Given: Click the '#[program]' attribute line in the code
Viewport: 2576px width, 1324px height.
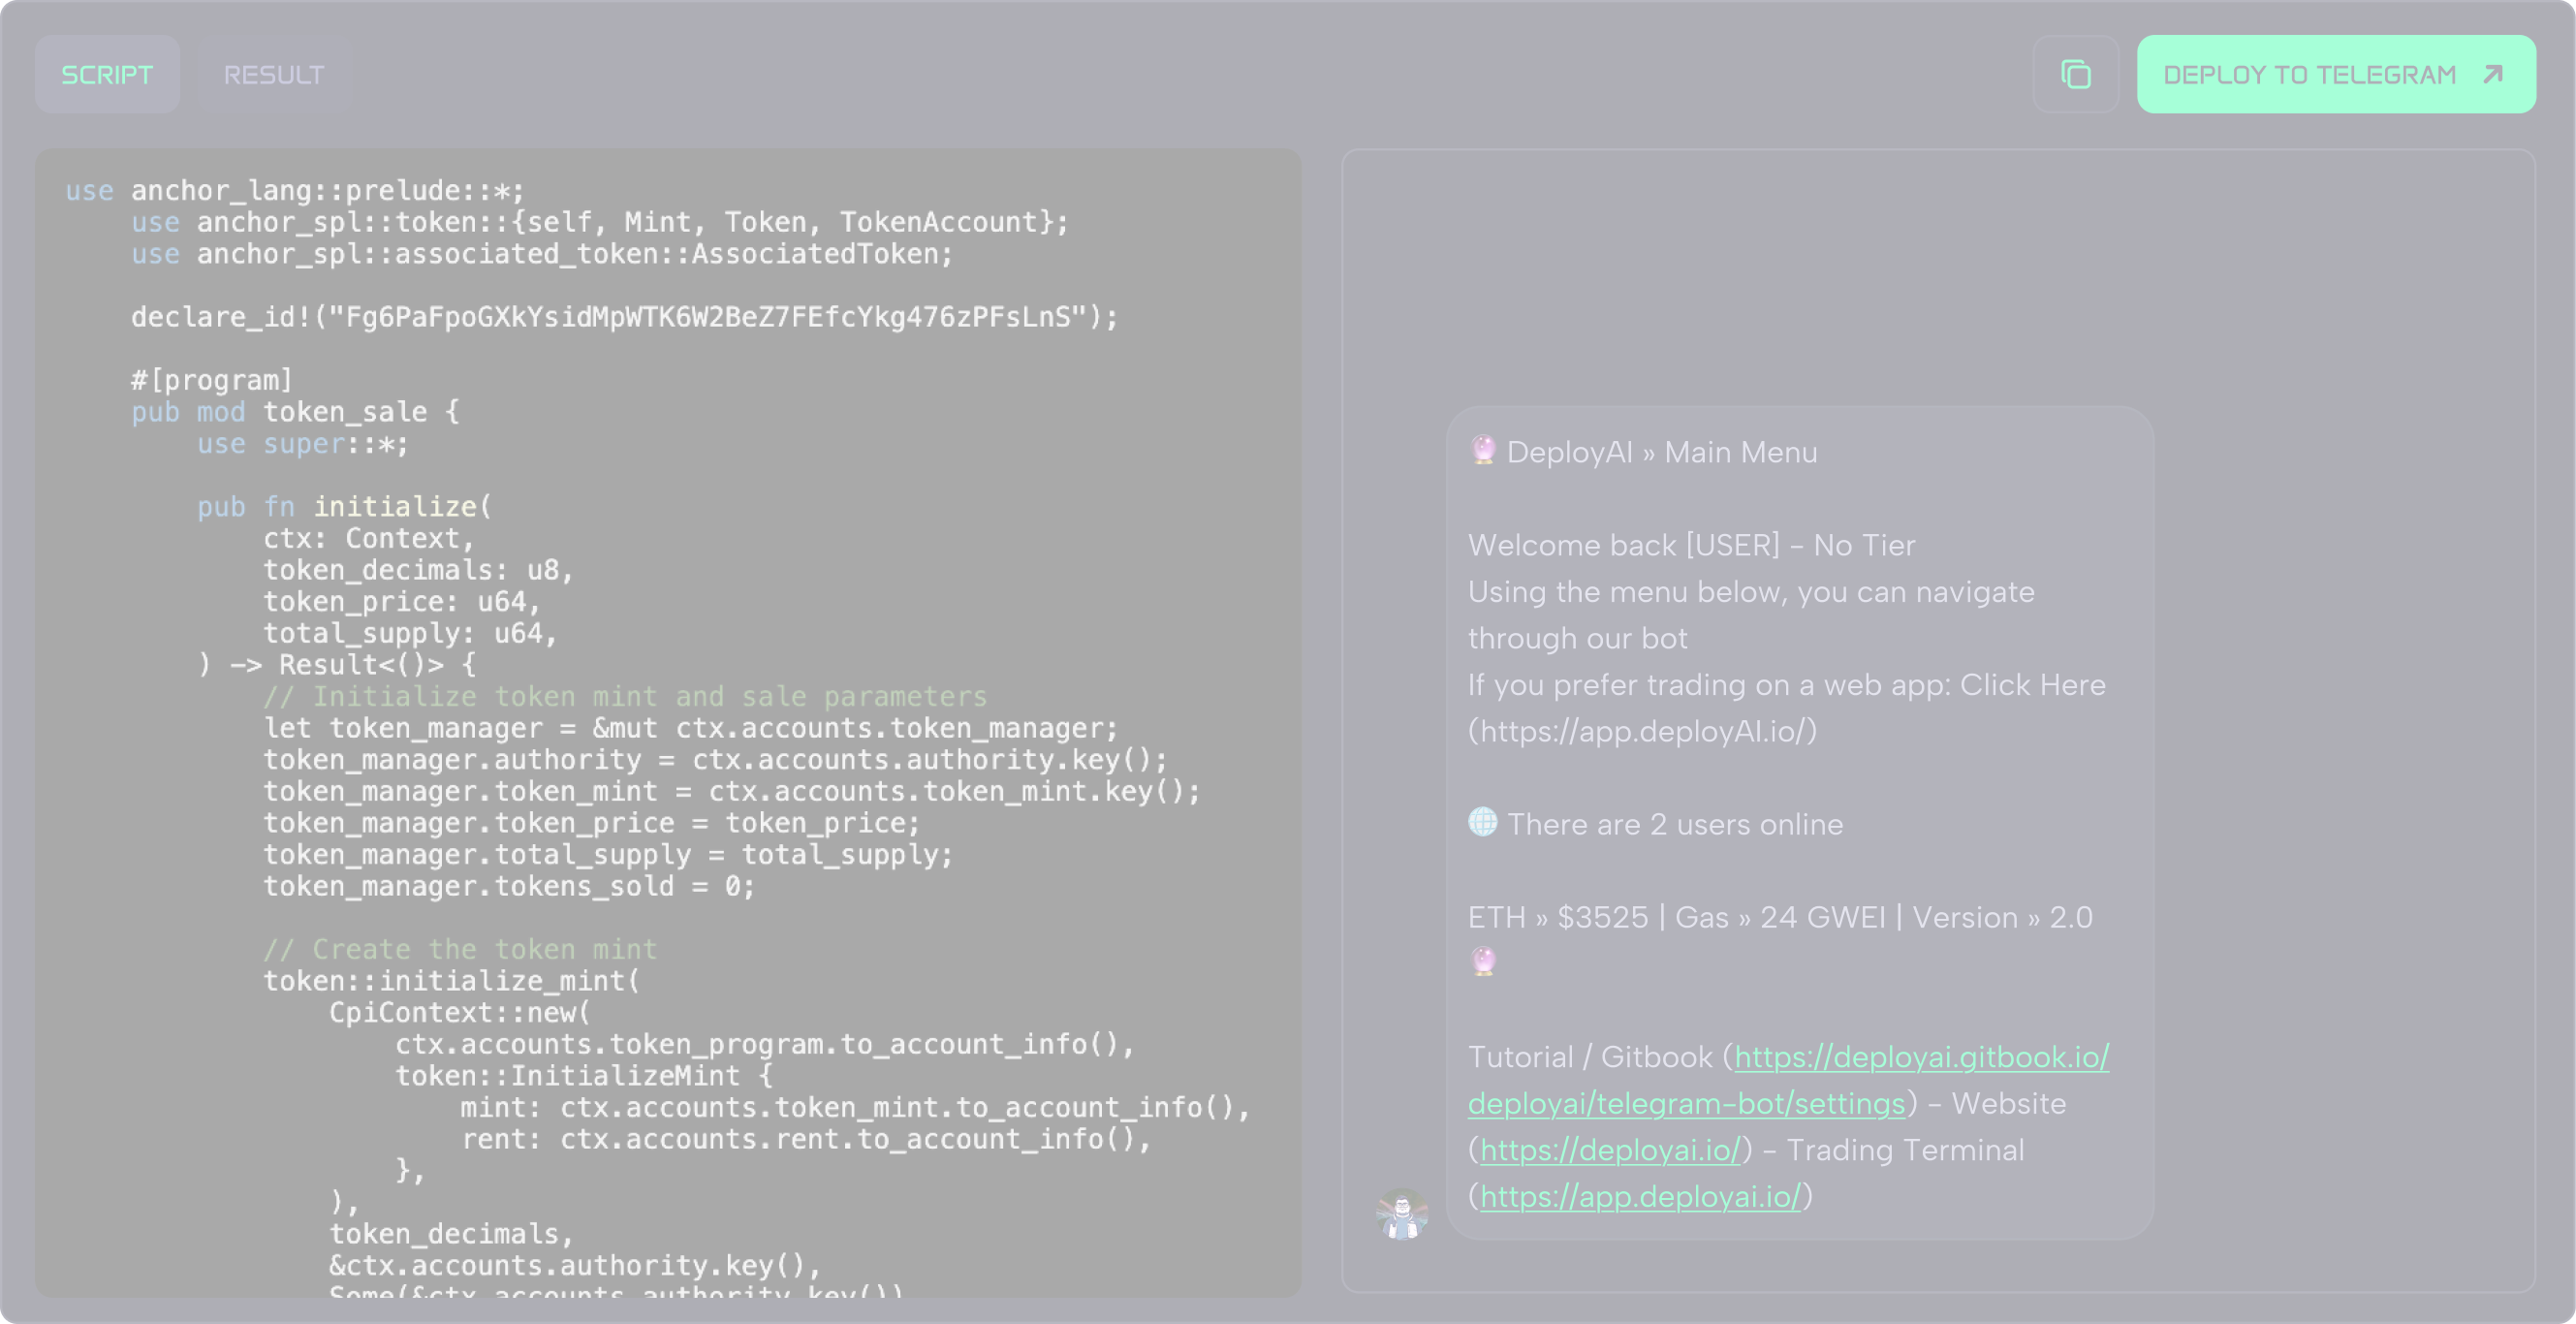Looking at the screenshot, I should (212, 380).
